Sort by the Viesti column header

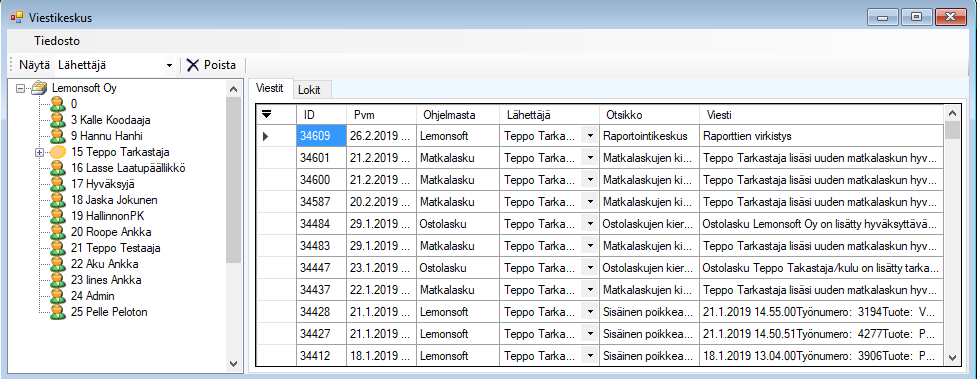click(822, 115)
